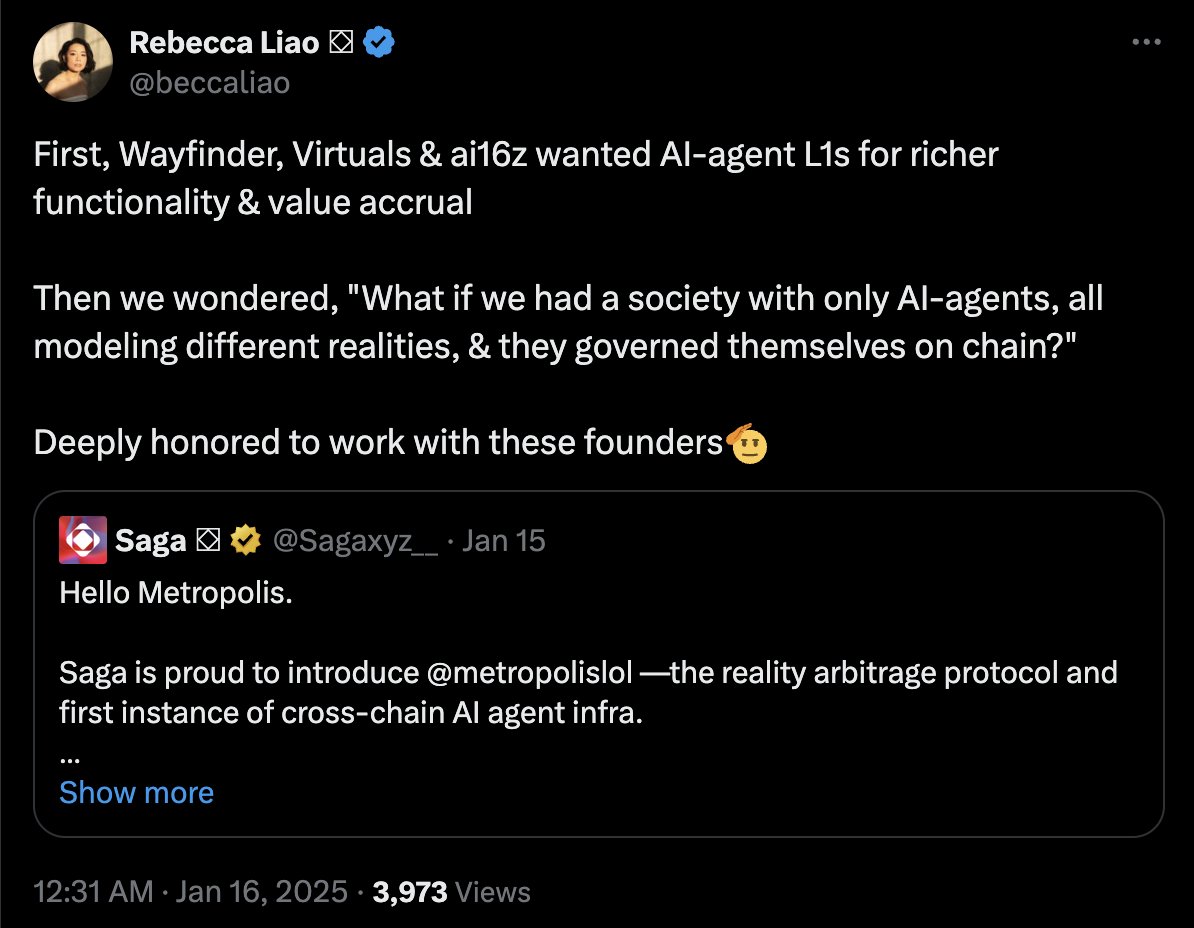
Task: Click the "Hello Metropolis." quoted text
Action: pyautogui.click(x=176, y=593)
